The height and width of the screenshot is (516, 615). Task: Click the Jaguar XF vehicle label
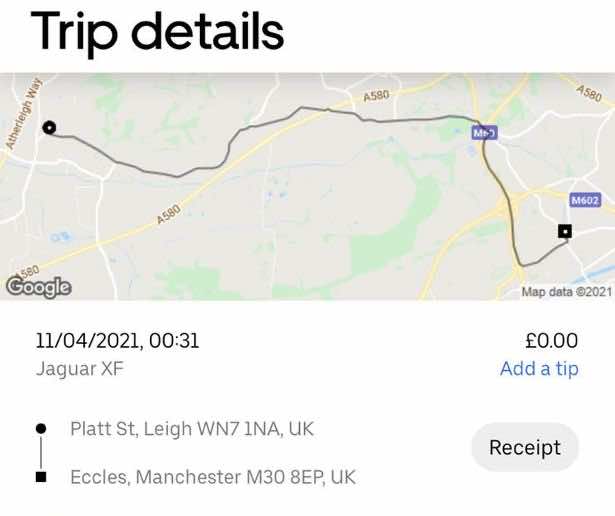point(81,368)
